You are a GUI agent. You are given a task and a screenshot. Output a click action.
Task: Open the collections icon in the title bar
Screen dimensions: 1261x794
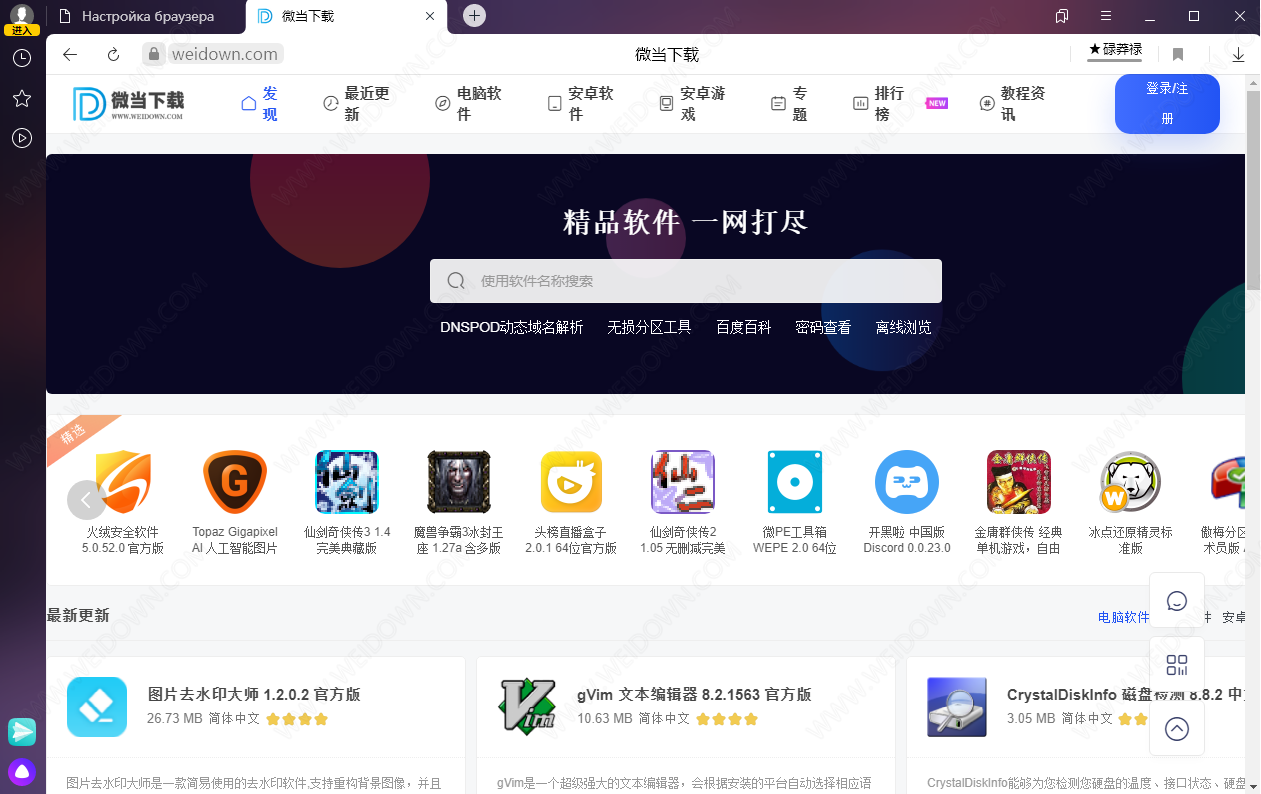1062,16
